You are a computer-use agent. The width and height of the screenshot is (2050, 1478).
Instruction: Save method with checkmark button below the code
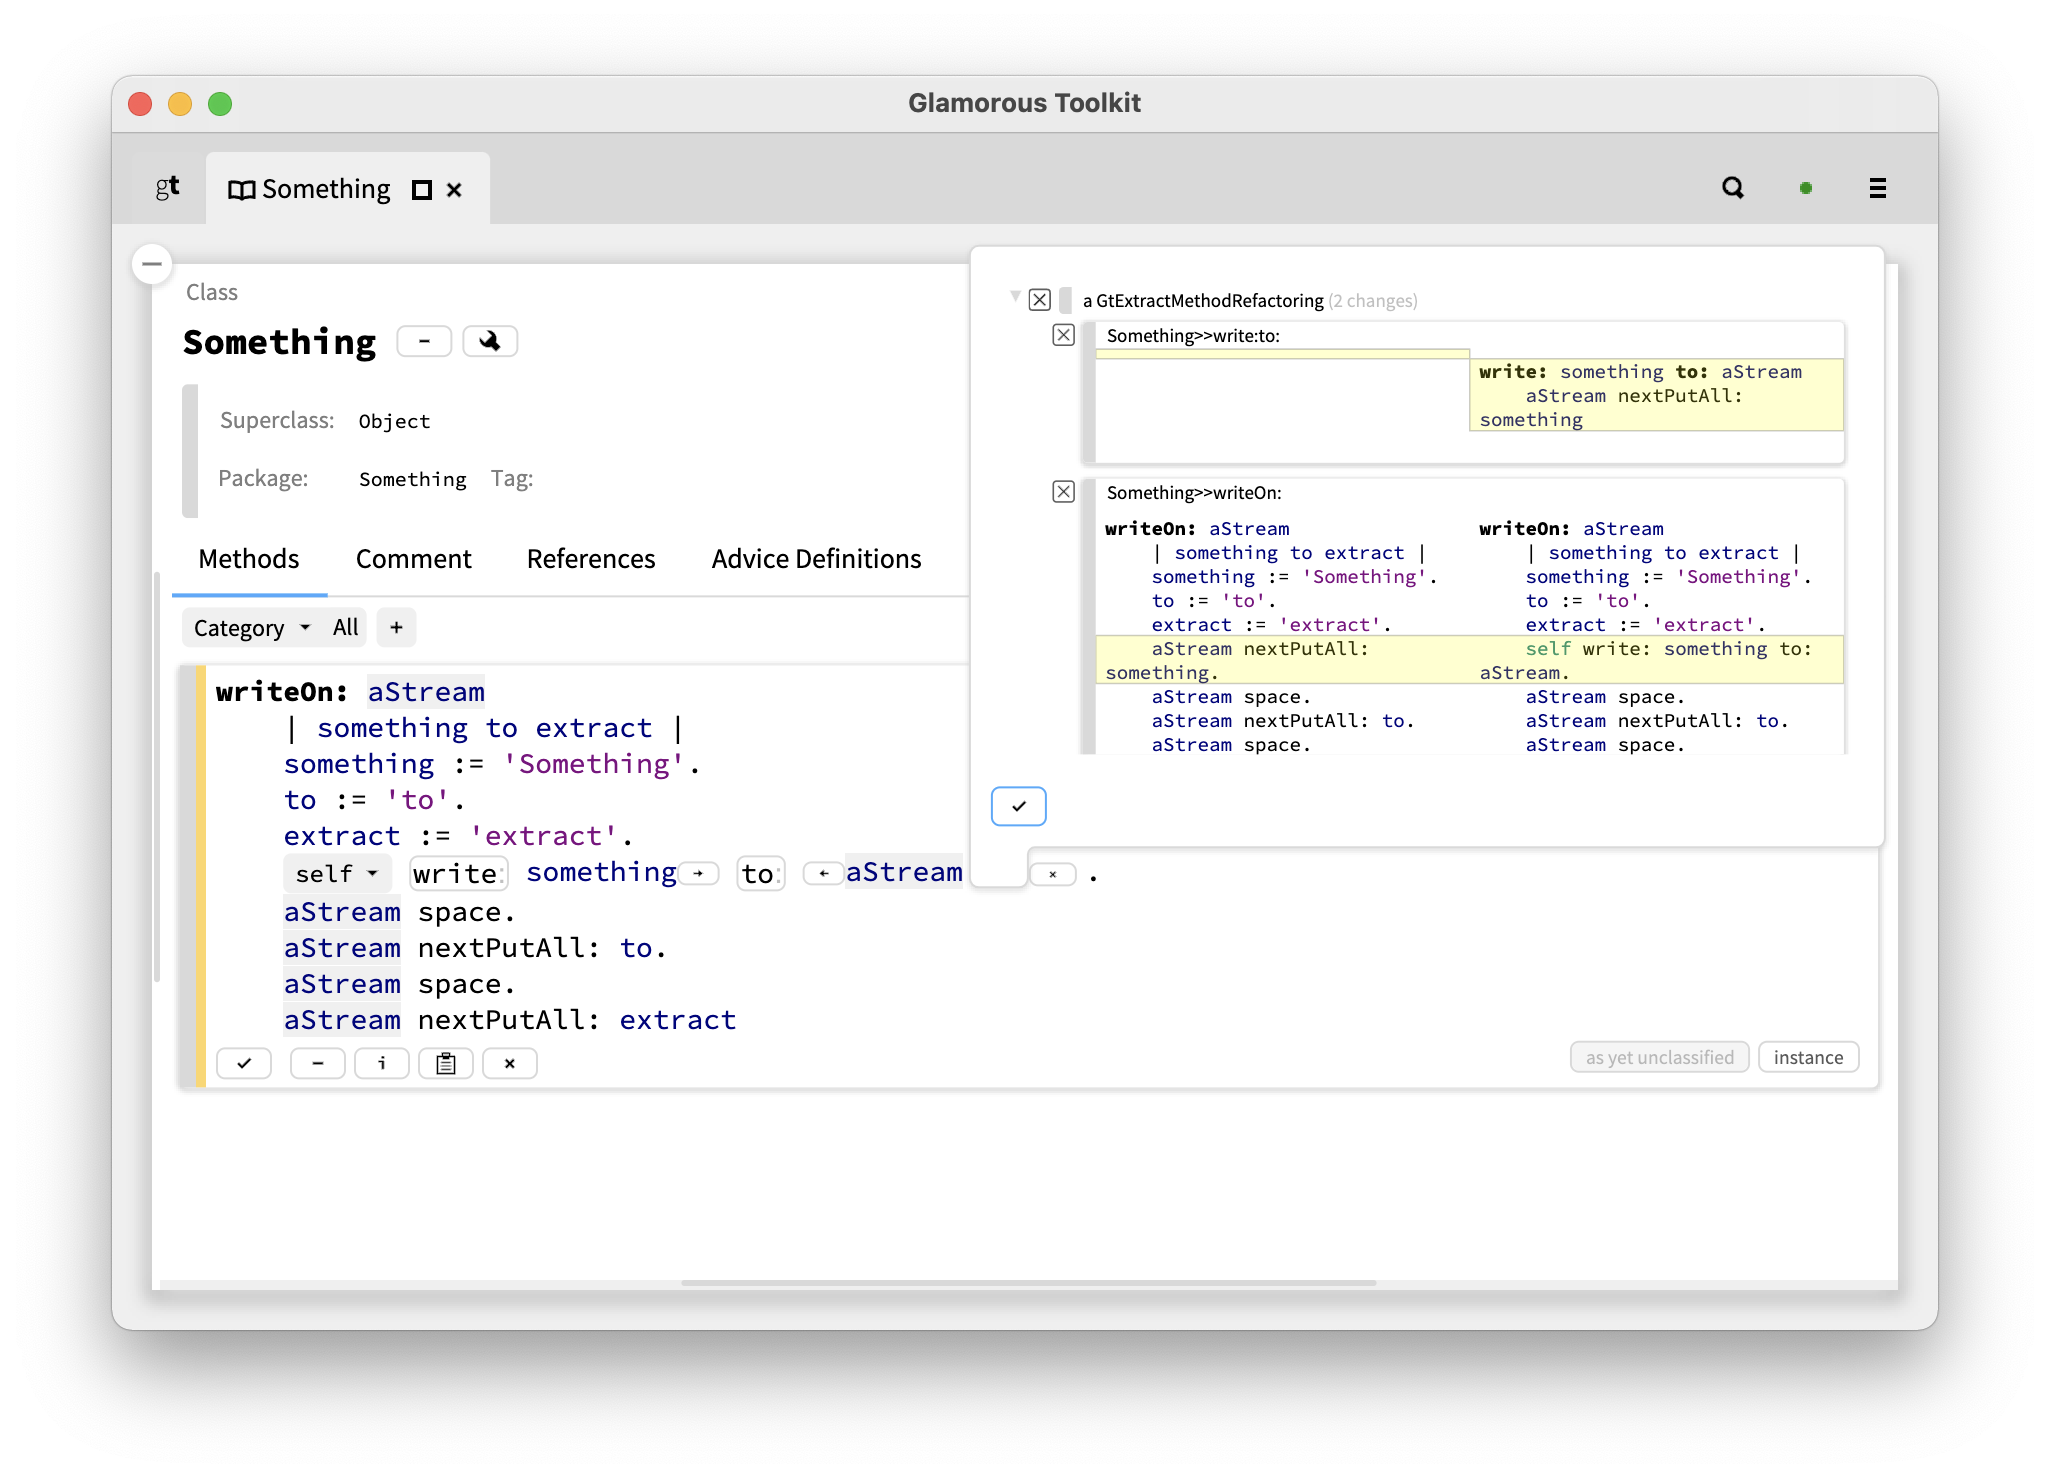244,1063
